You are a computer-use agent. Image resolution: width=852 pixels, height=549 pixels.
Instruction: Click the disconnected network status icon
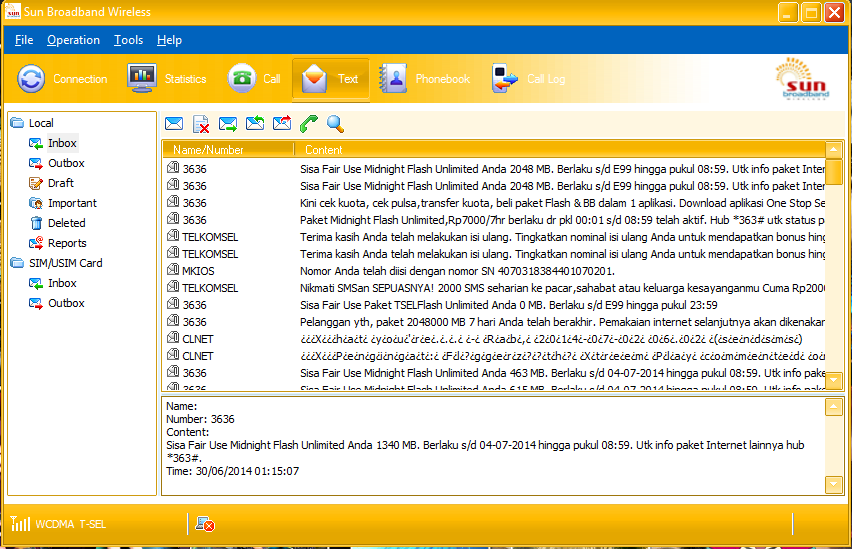click(x=205, y=524)
